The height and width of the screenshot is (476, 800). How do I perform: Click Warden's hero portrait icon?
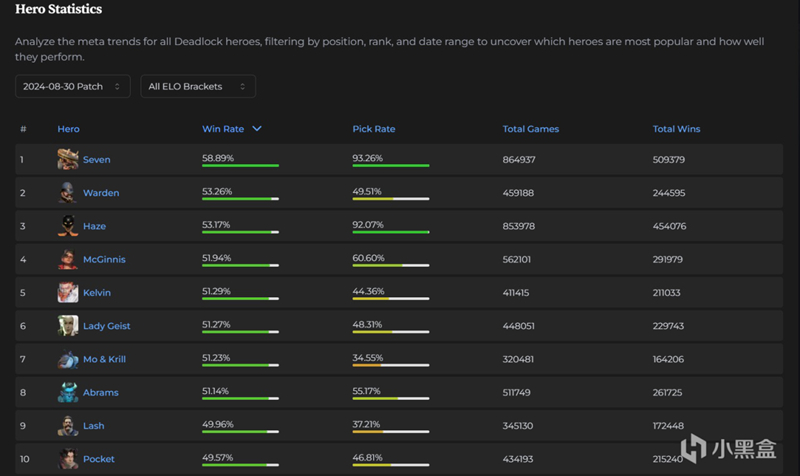tap(68, 192)
